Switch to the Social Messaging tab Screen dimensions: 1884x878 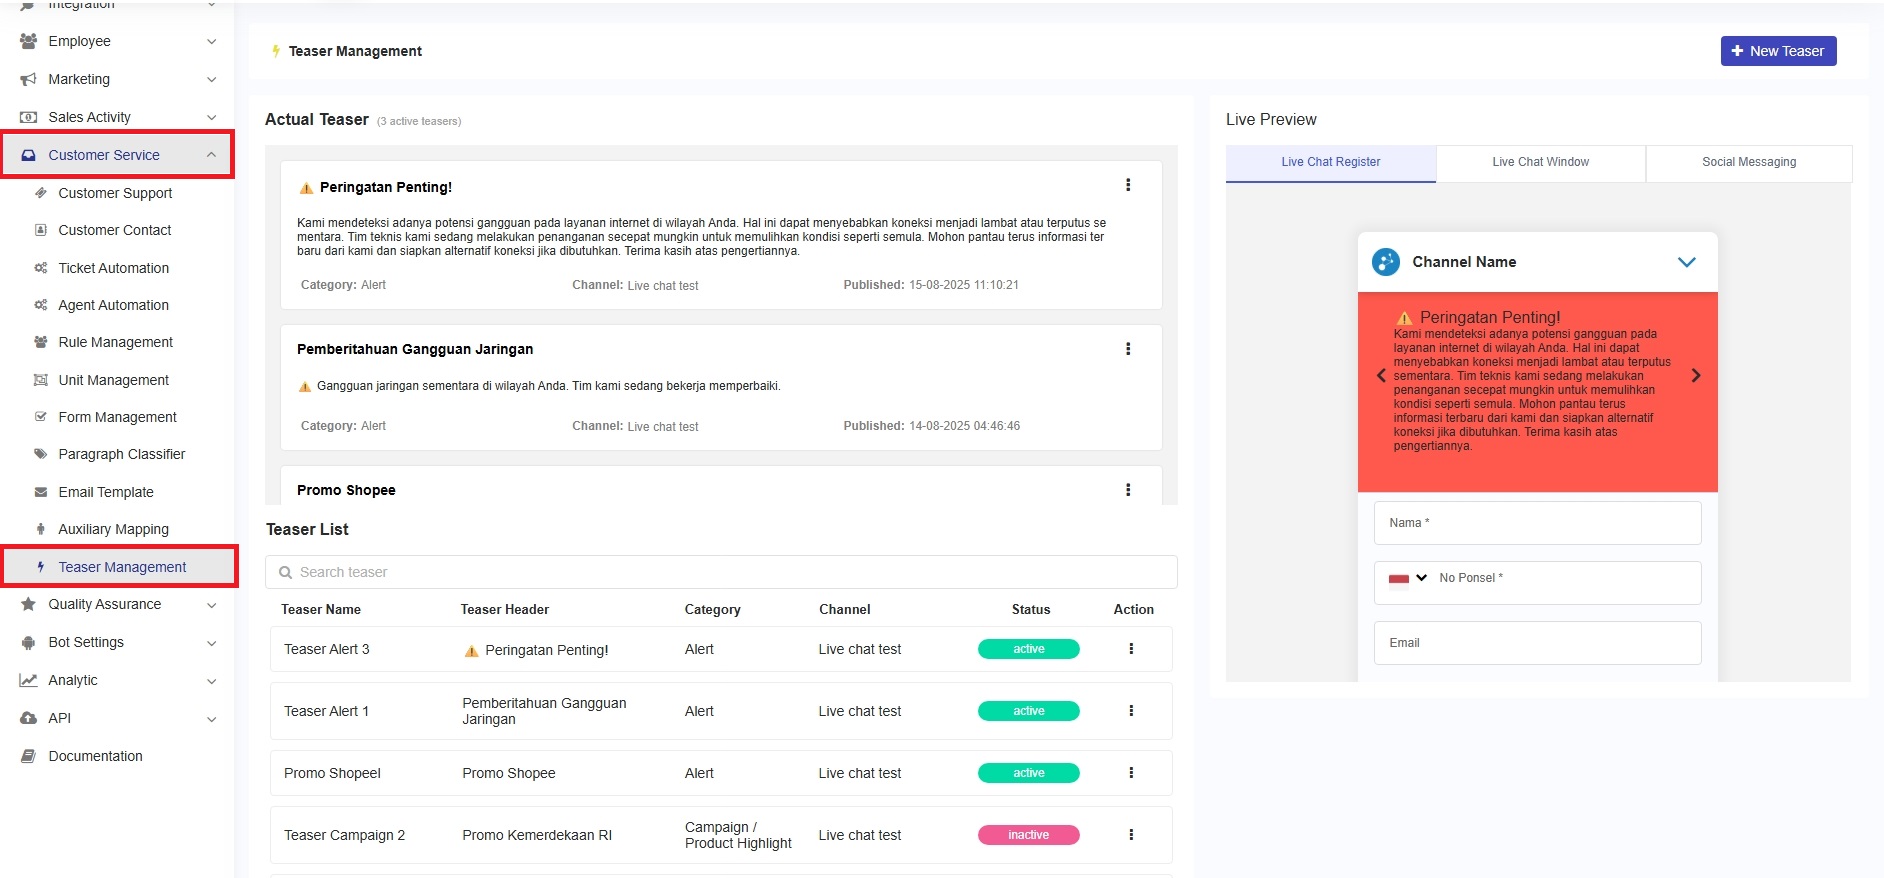pyautogui.click(x=1748, y=162)
